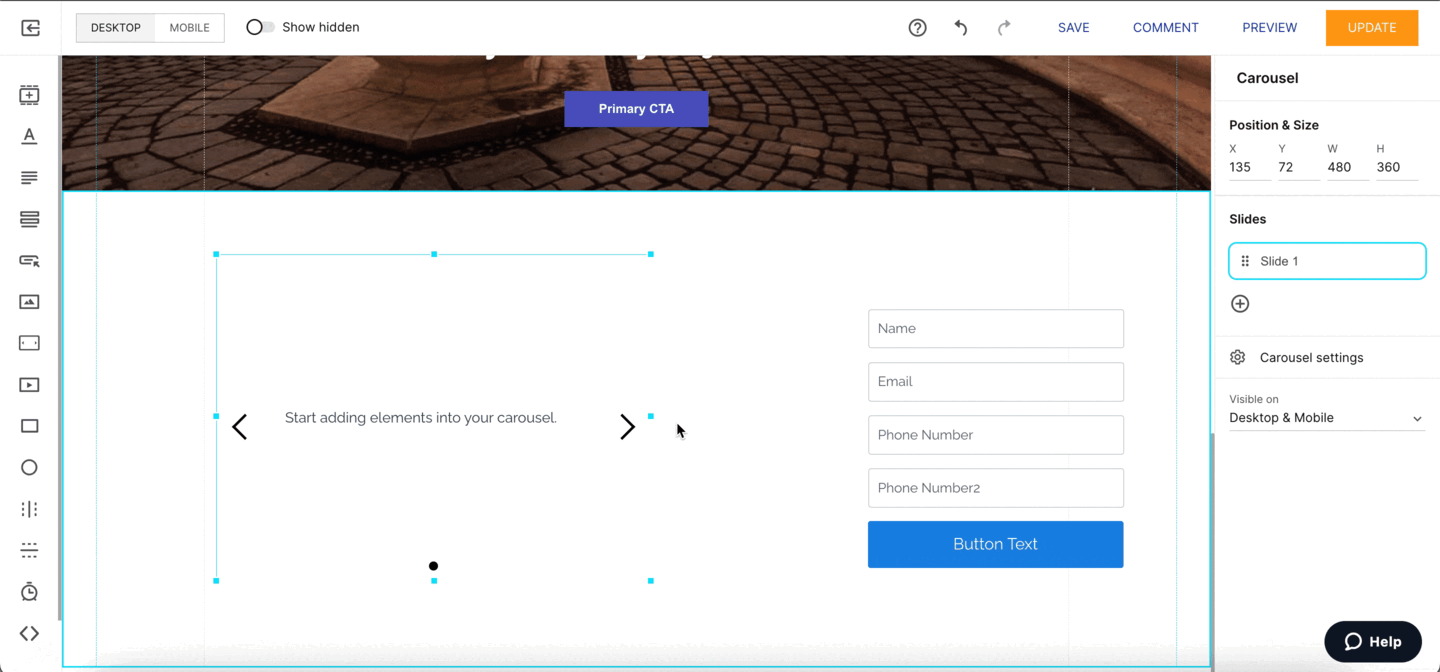Select the video element tool
This screenshot has width=1440, height=672.
pos(29,385)
